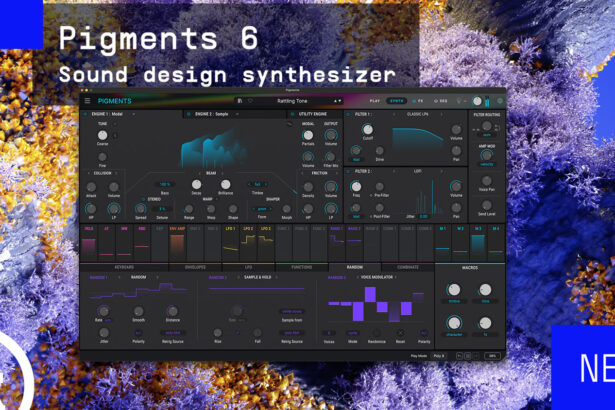Toggle Utility Engine power button
This screenshot has width=615, height=410.
[x=292, y=114]
